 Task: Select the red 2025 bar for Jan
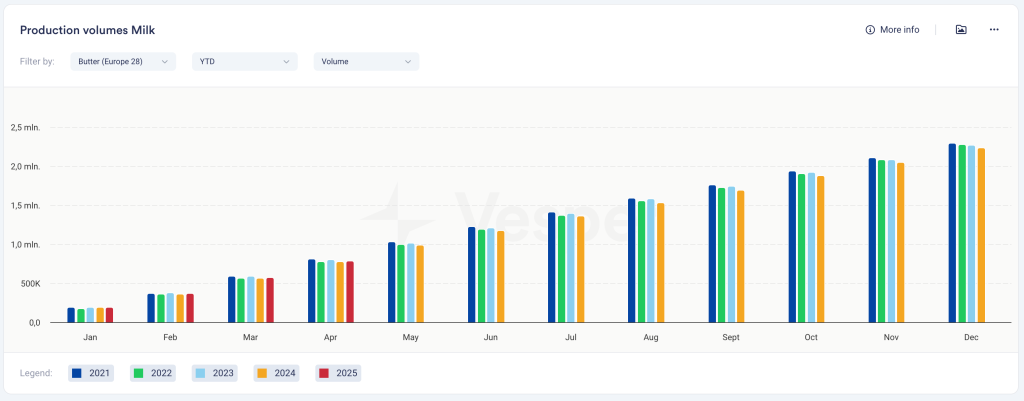tap(110, 315)
